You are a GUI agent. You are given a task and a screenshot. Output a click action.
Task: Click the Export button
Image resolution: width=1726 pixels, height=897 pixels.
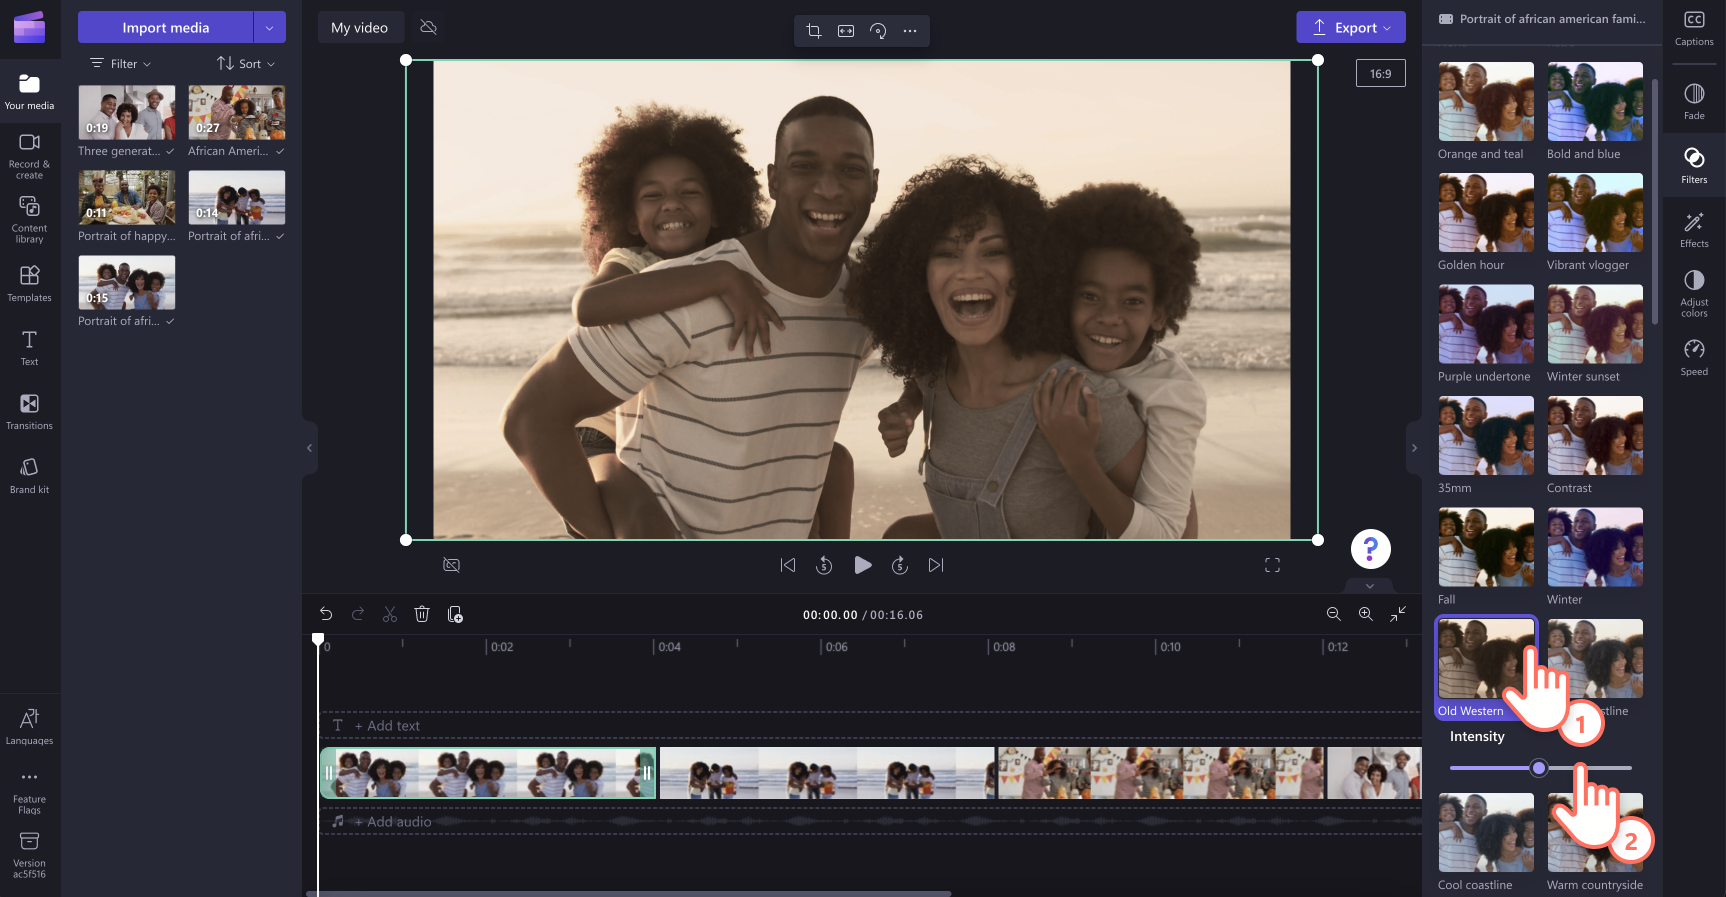click(x=1351, y=27)
